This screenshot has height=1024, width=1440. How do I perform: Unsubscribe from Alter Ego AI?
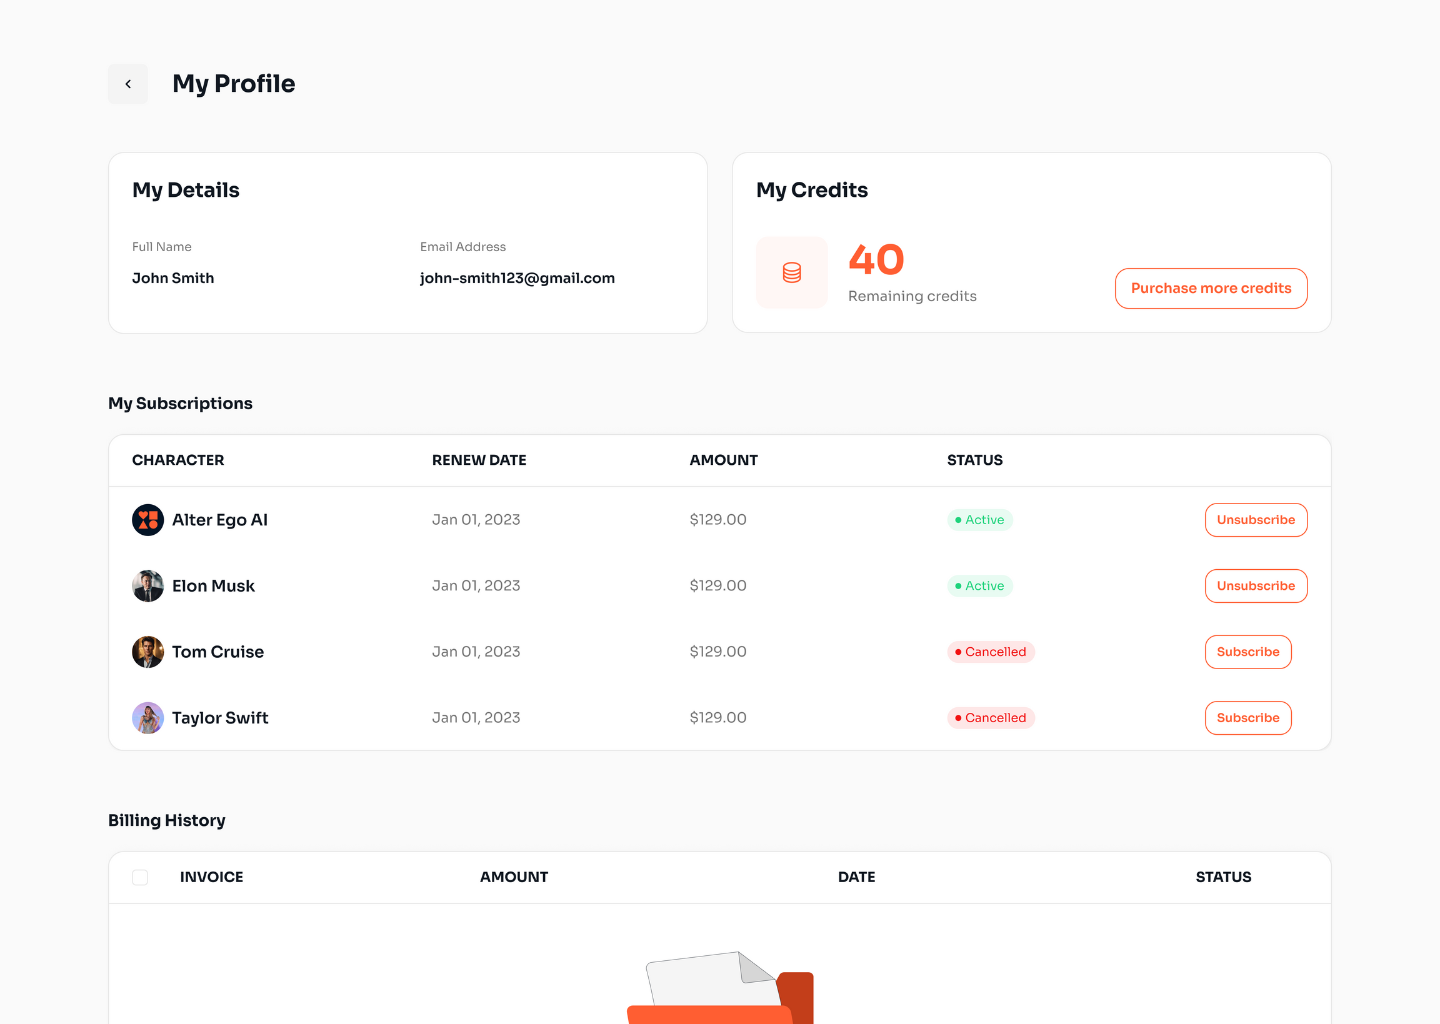coord(1255,520)
